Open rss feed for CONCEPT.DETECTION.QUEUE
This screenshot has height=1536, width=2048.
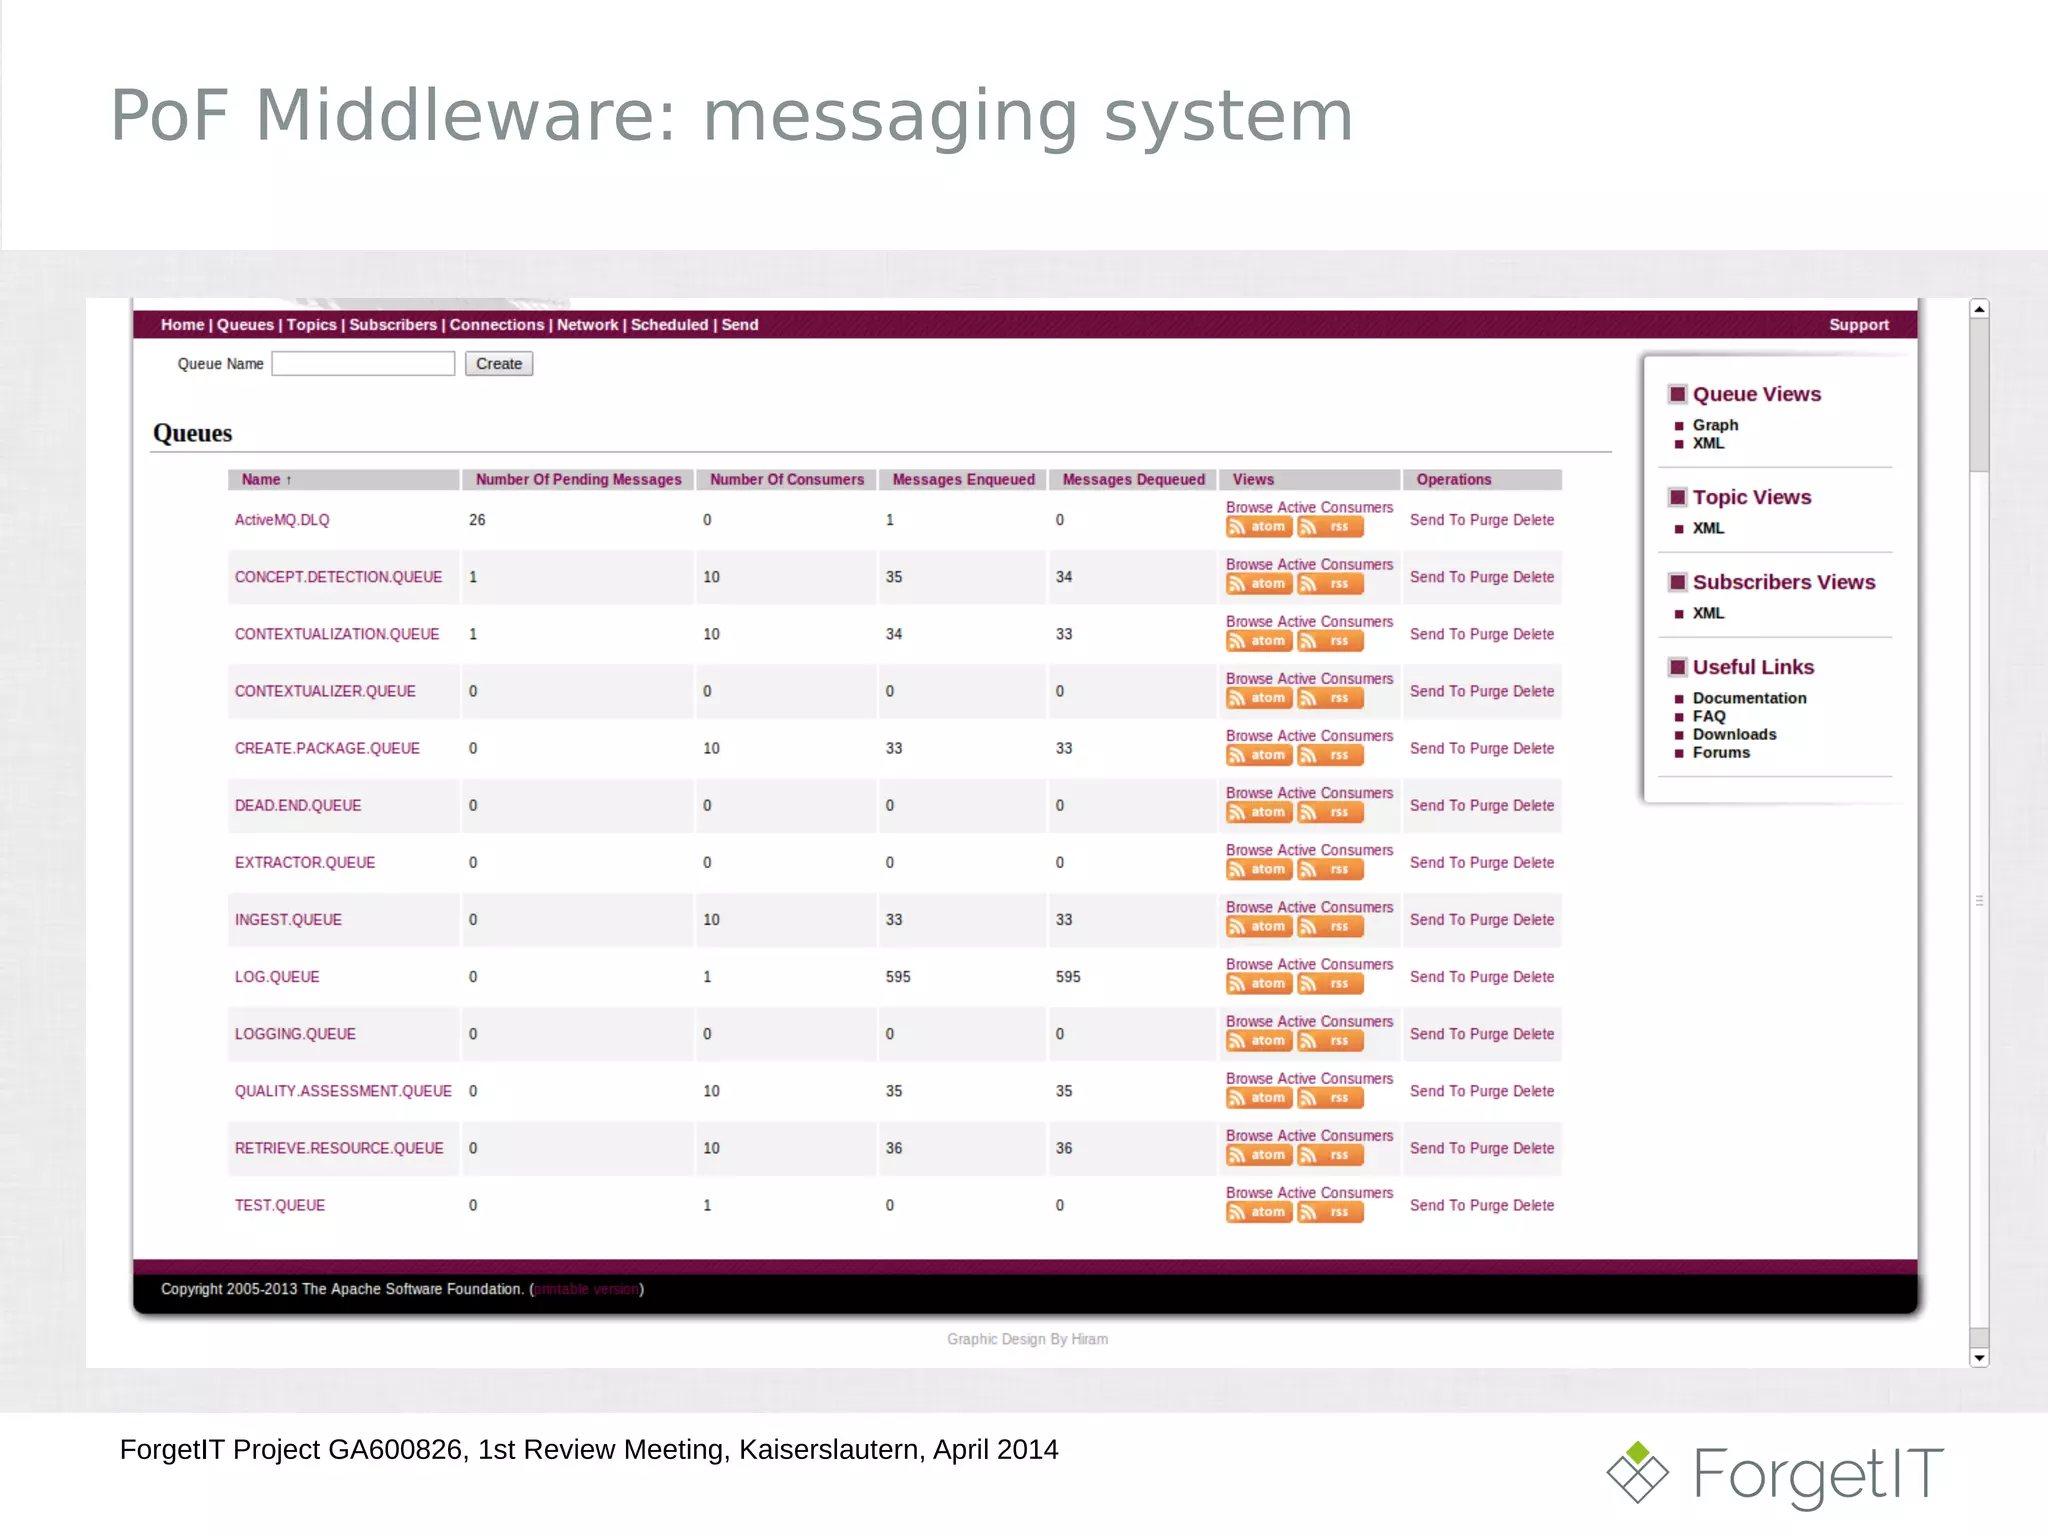[x=1330, y=584]
